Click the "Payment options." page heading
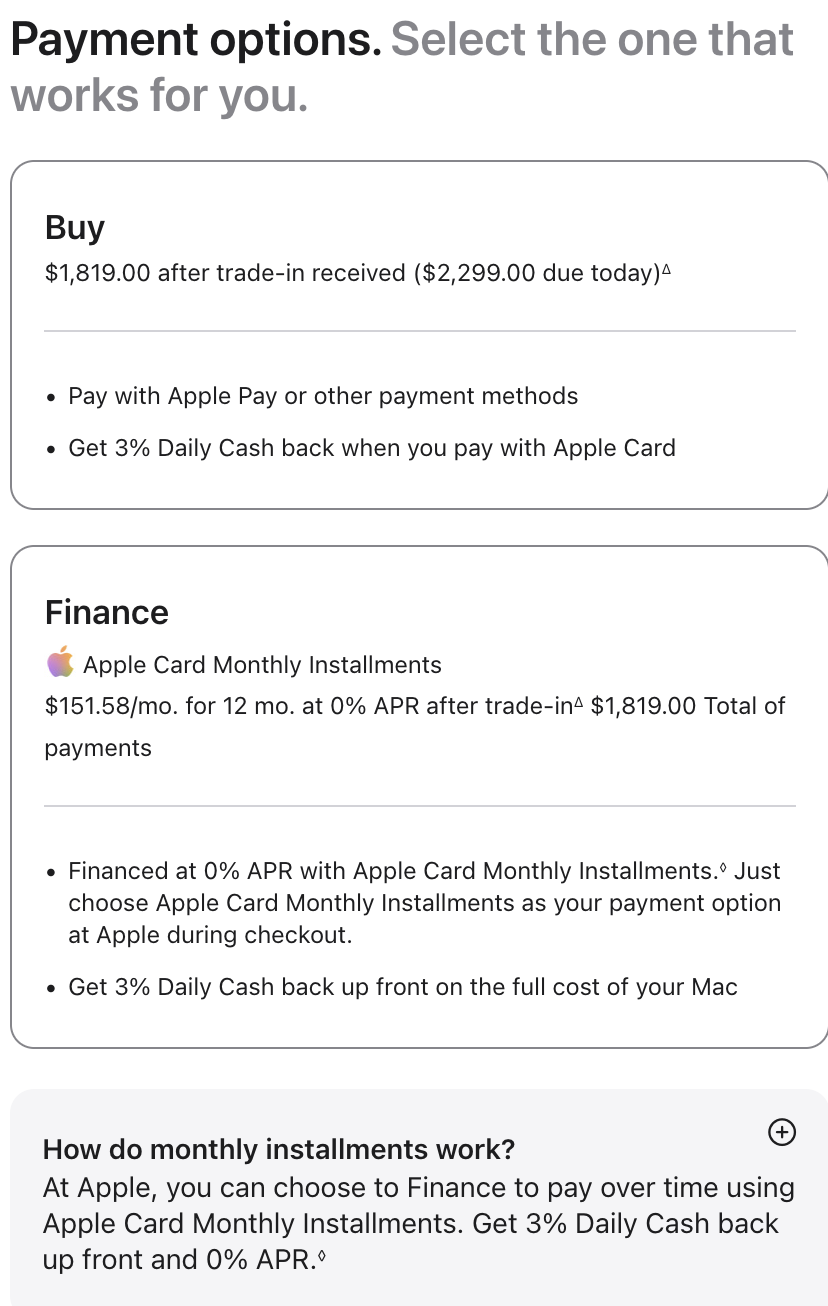This screenshot has height=1306, width=828. (x=196, y=40)
